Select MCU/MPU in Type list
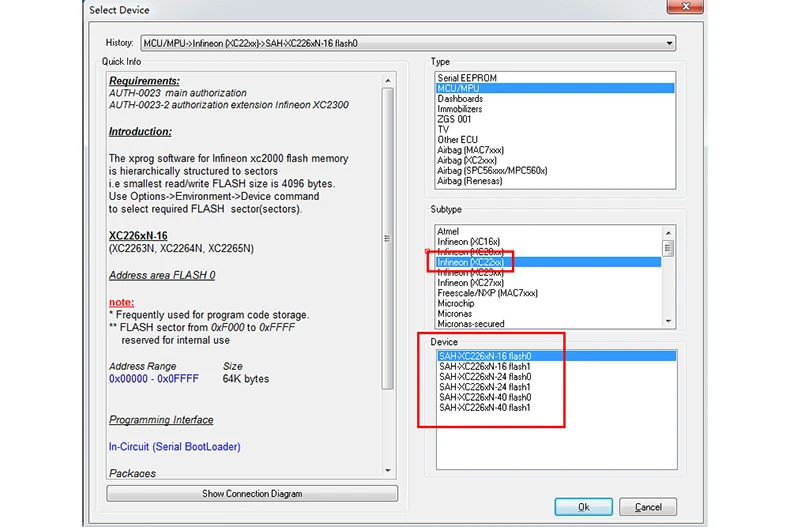 point(554,88)
